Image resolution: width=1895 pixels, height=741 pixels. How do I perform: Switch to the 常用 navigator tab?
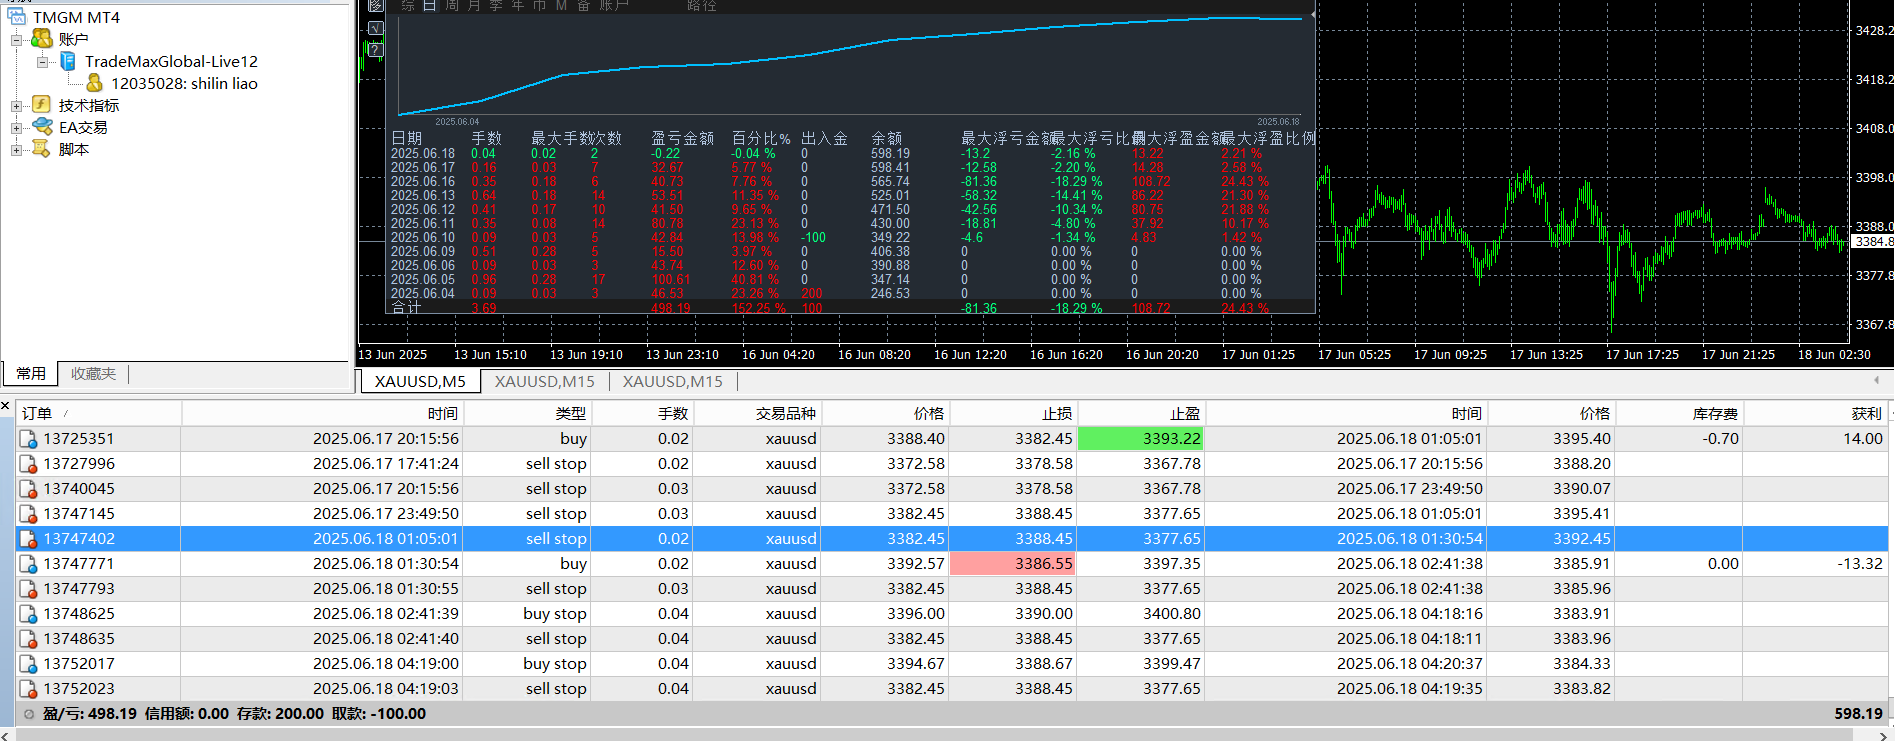pos(30,373)
